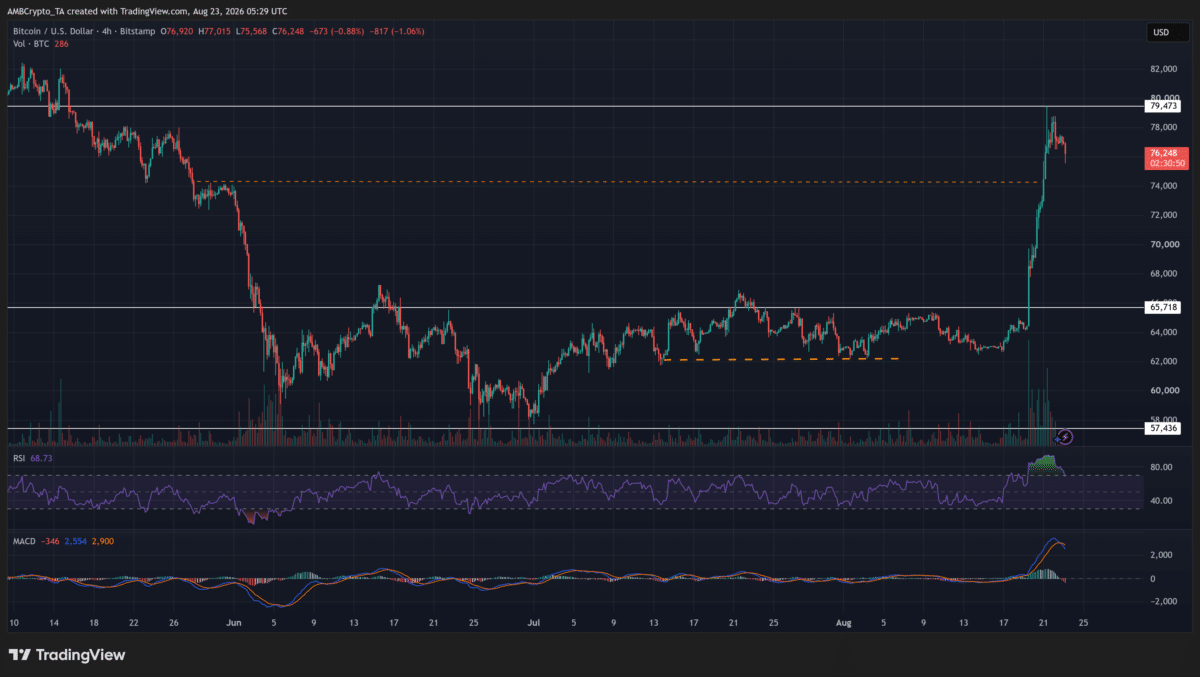The height and width of the screenshot is (677, 1200).
Task: Click the 78,000 price axis label
Action: pyautogui.click(x=1162, y=128)
